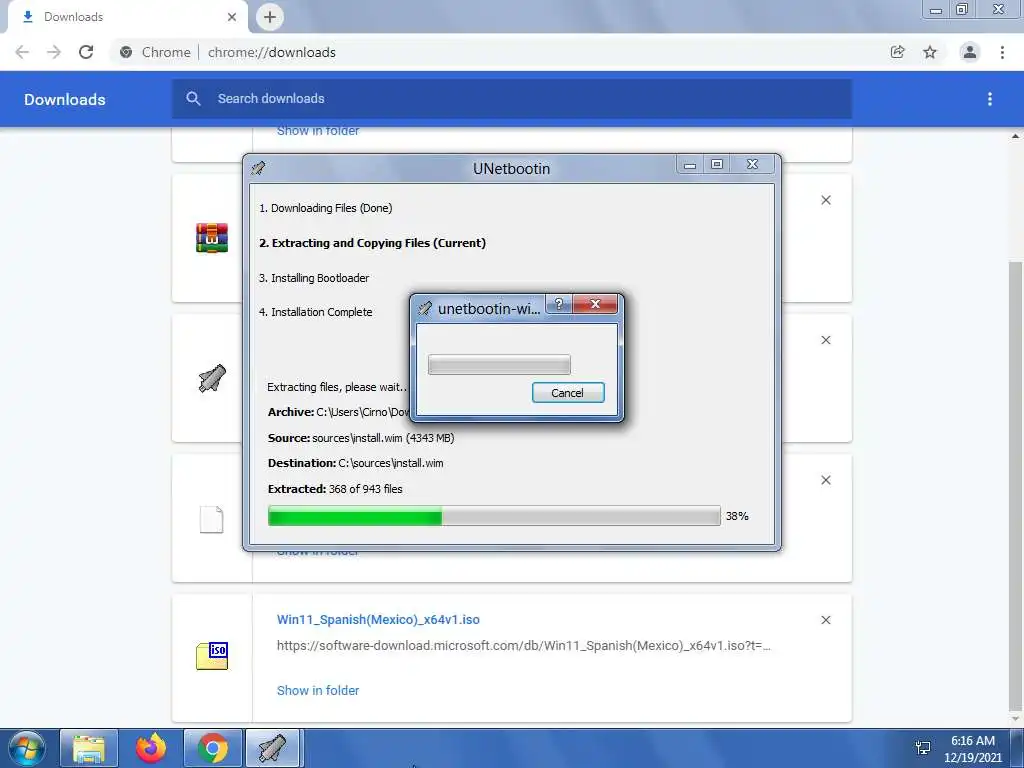Bookmark this page with star icon
Screen dimensions: 1024x768
930,52
